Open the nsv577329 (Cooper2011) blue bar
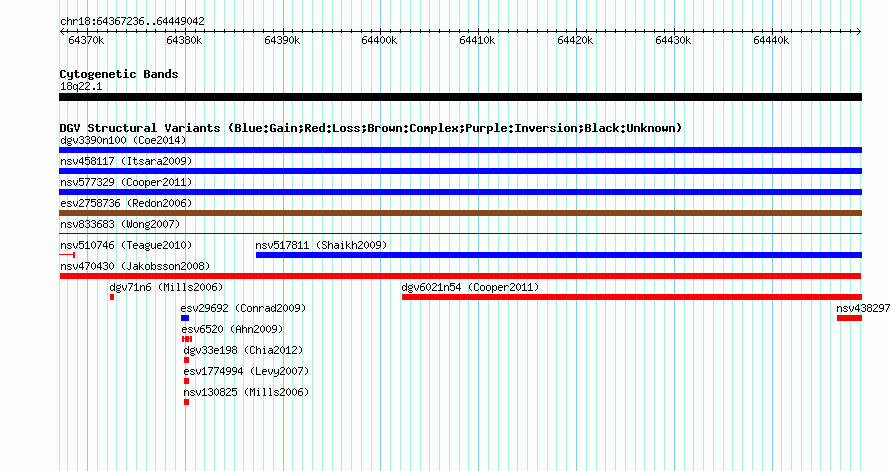 pos(460,192)
